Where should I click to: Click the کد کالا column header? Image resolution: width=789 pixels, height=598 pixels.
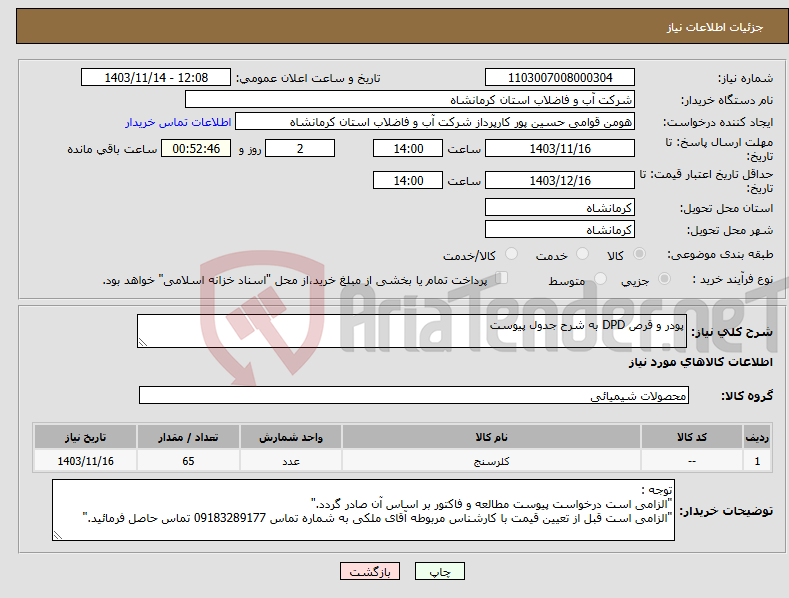click(x=692, y=437)
